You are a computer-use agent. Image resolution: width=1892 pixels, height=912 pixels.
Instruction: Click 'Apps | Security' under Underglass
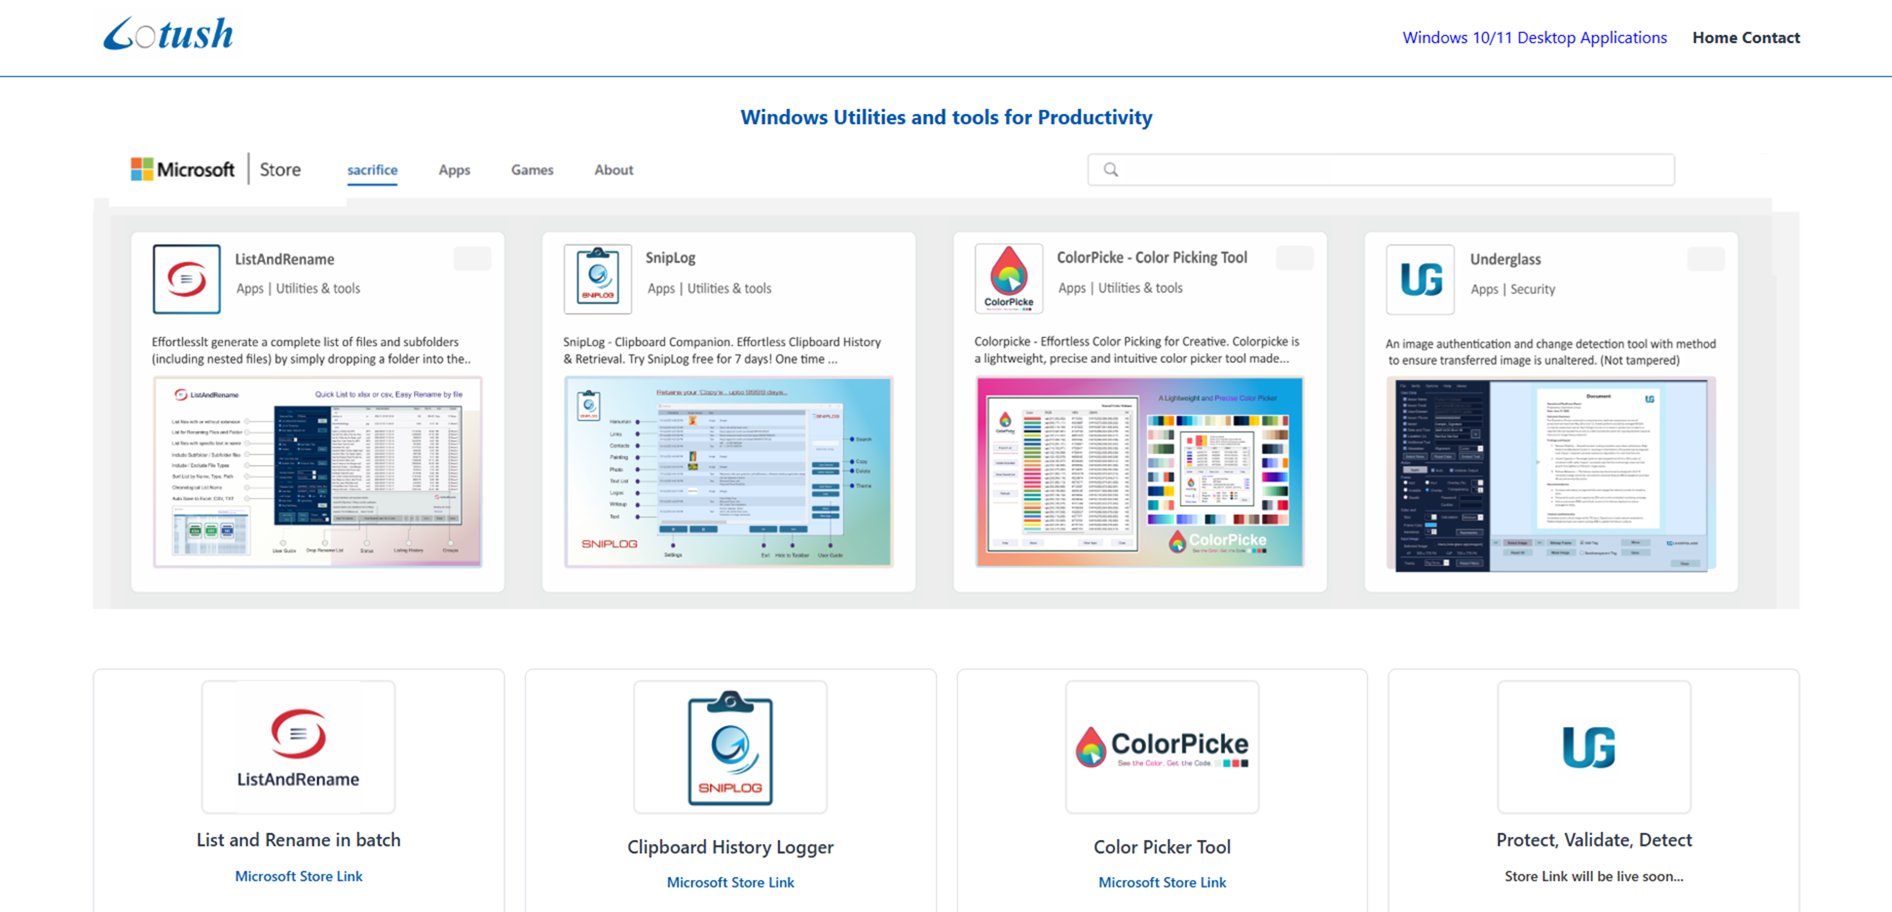(x=1513, y=289)
